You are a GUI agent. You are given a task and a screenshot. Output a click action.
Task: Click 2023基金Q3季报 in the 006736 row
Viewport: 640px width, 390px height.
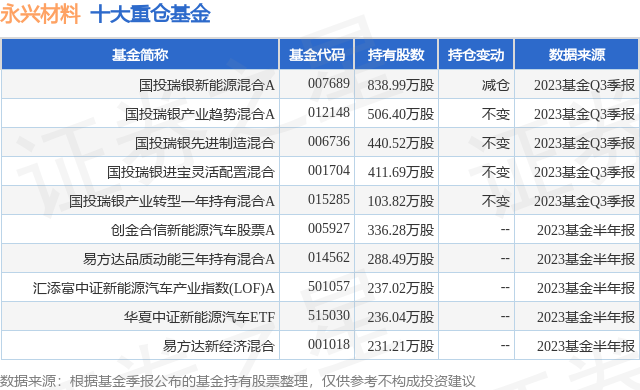584,143
